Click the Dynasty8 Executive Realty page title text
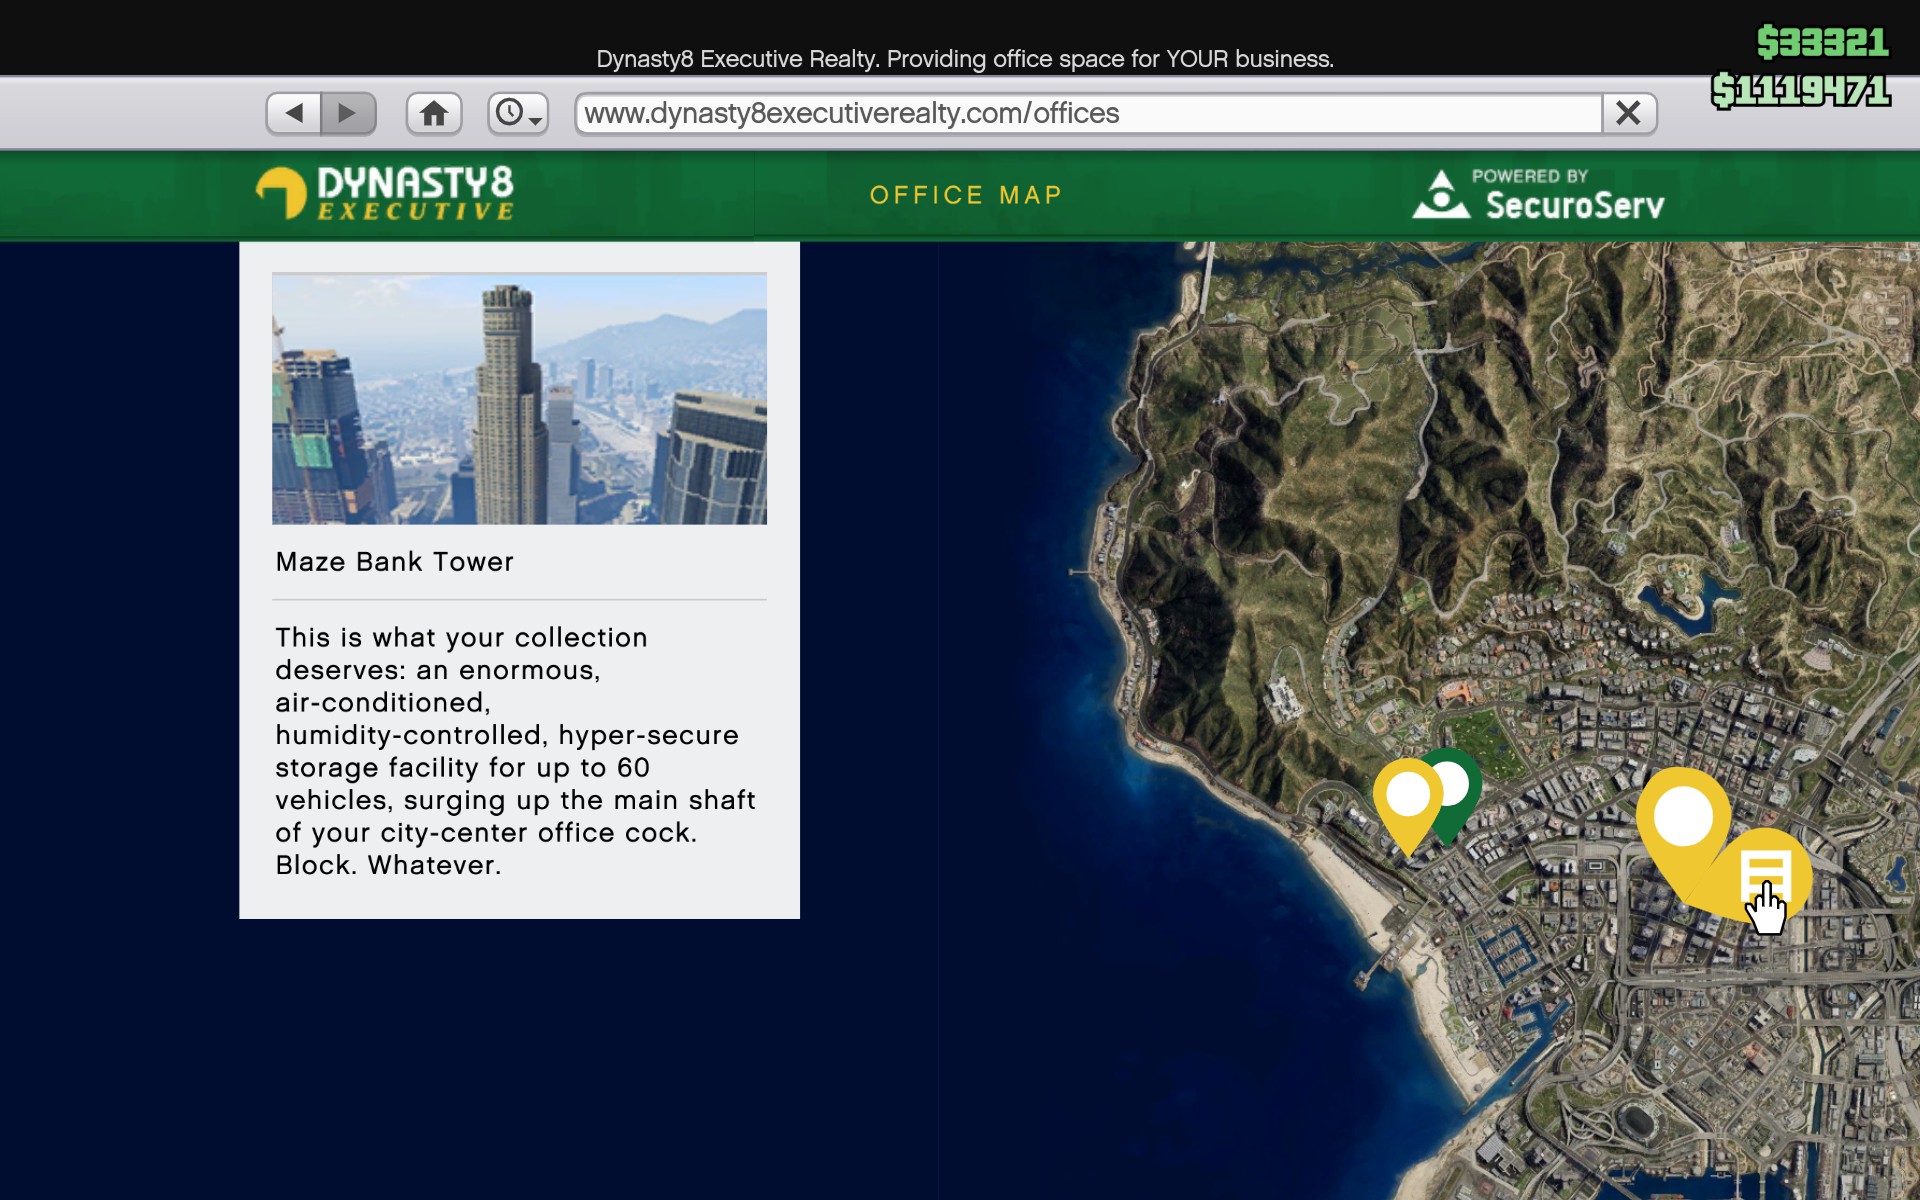Image resolution: width=1920 pixels, height=1200 pixels. click(x=965, y=59)
